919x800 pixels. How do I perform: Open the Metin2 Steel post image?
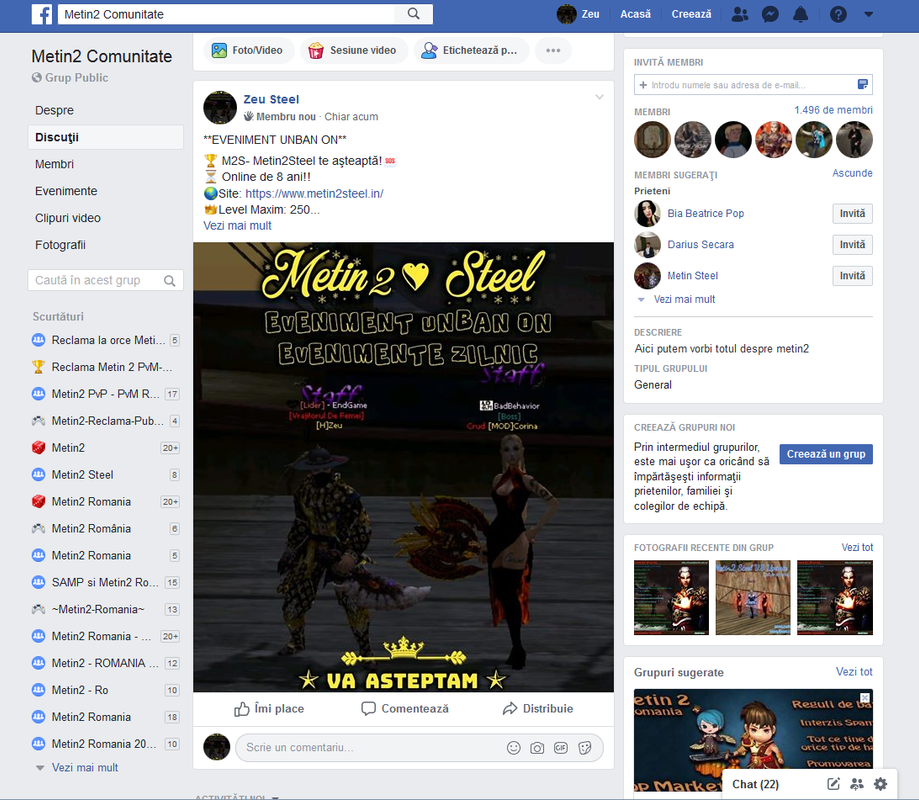[403, 467]
